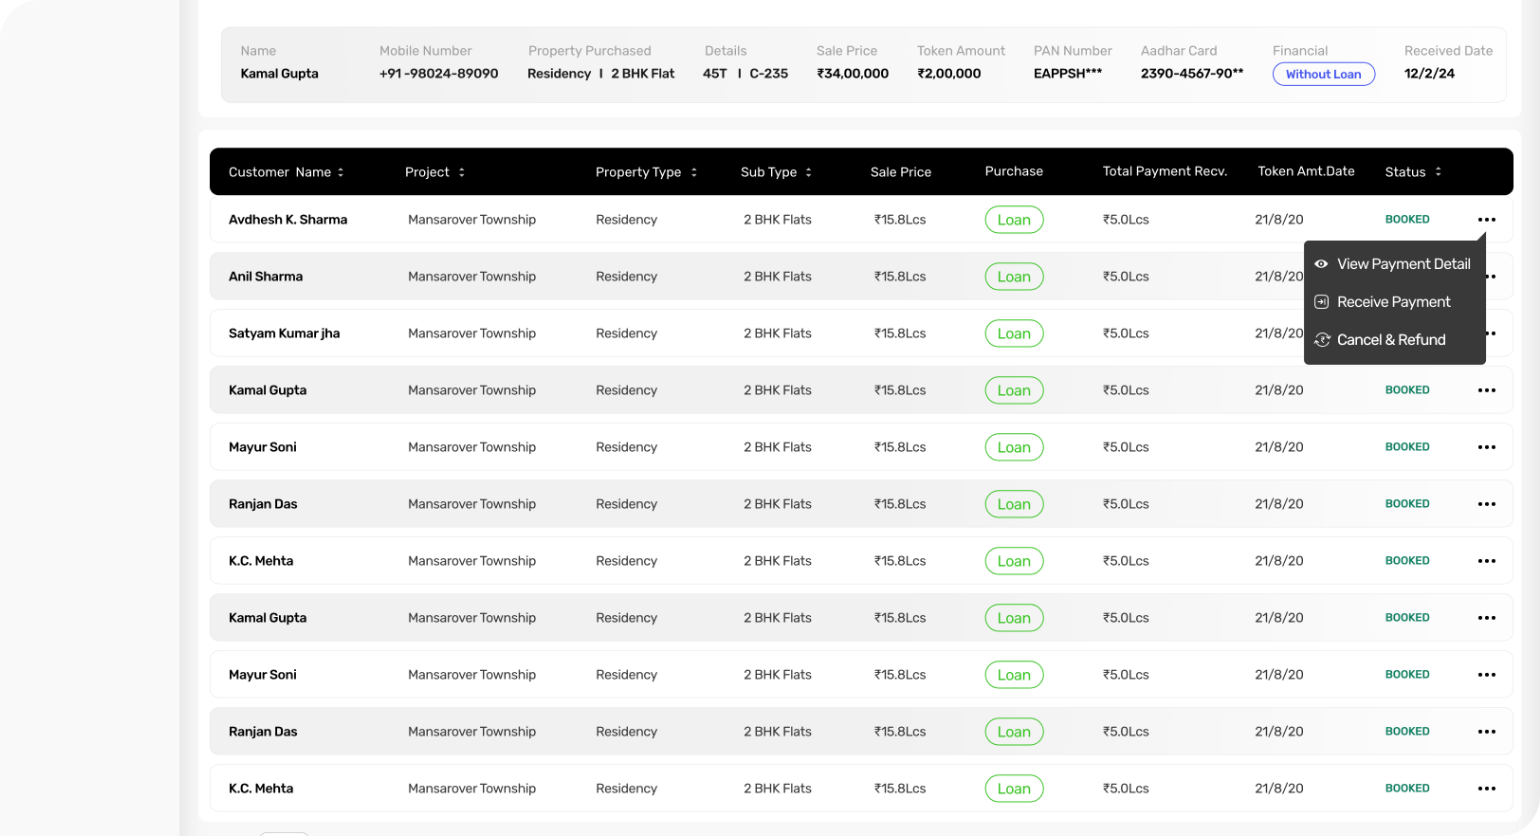Click the C-235 detail value
This screenshot has width=1540, height=836.
pos(769,74)
